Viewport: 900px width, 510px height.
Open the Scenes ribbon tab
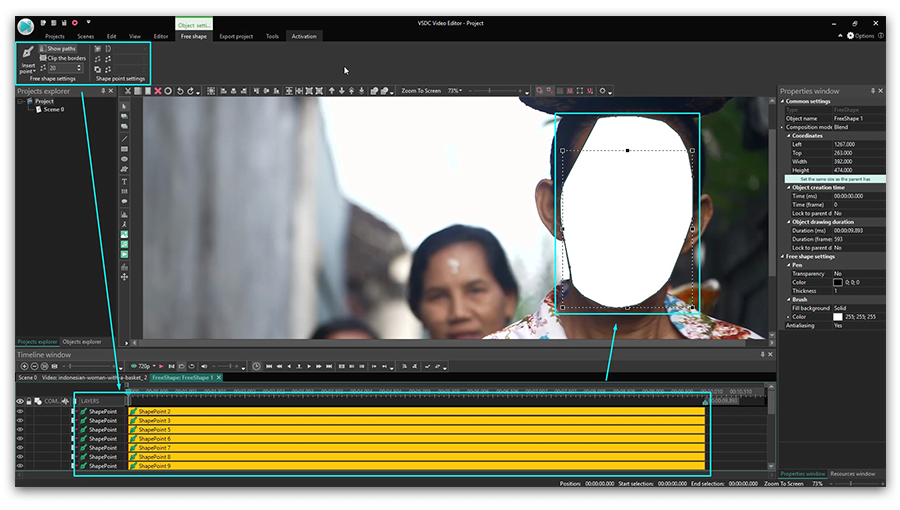(x=86, y=36)
